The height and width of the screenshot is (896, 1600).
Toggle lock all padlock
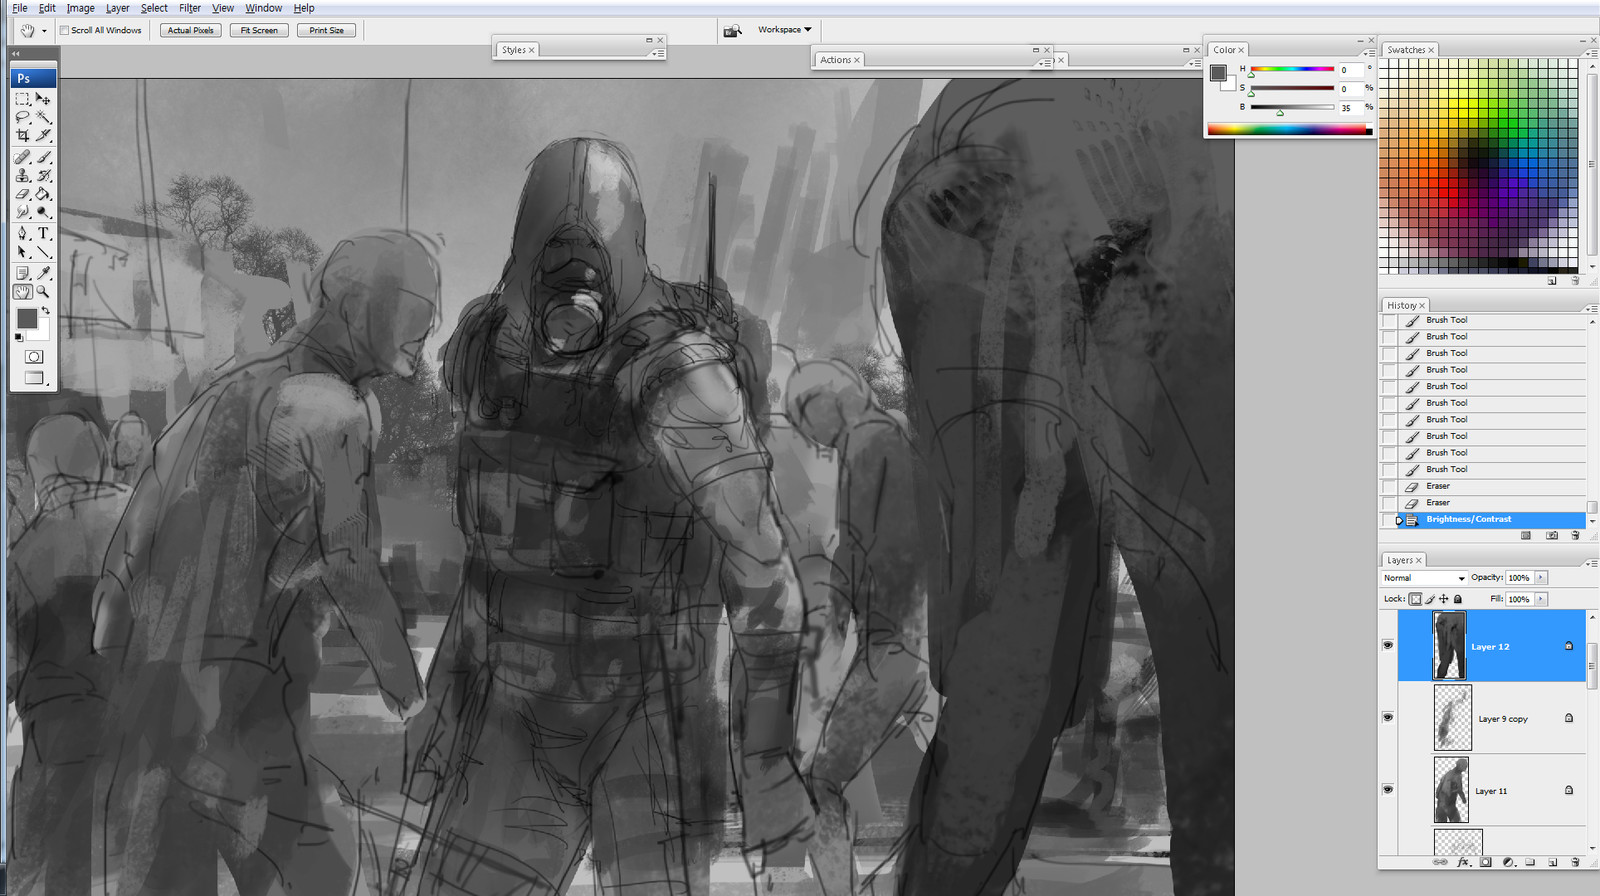(1457, 599)
